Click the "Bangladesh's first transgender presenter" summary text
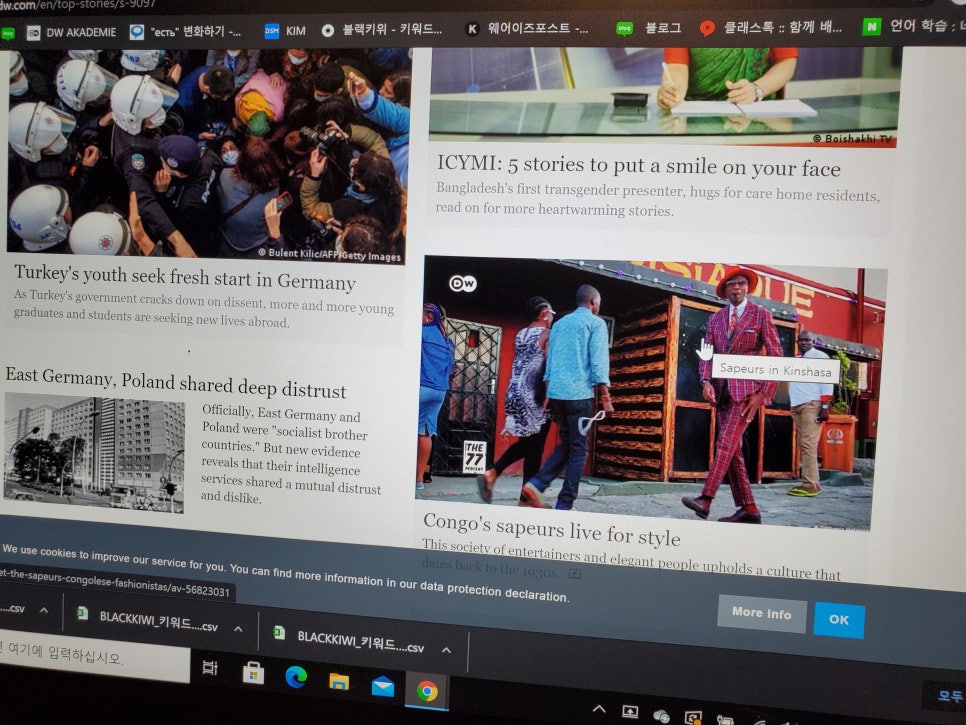 coord(658,200)
